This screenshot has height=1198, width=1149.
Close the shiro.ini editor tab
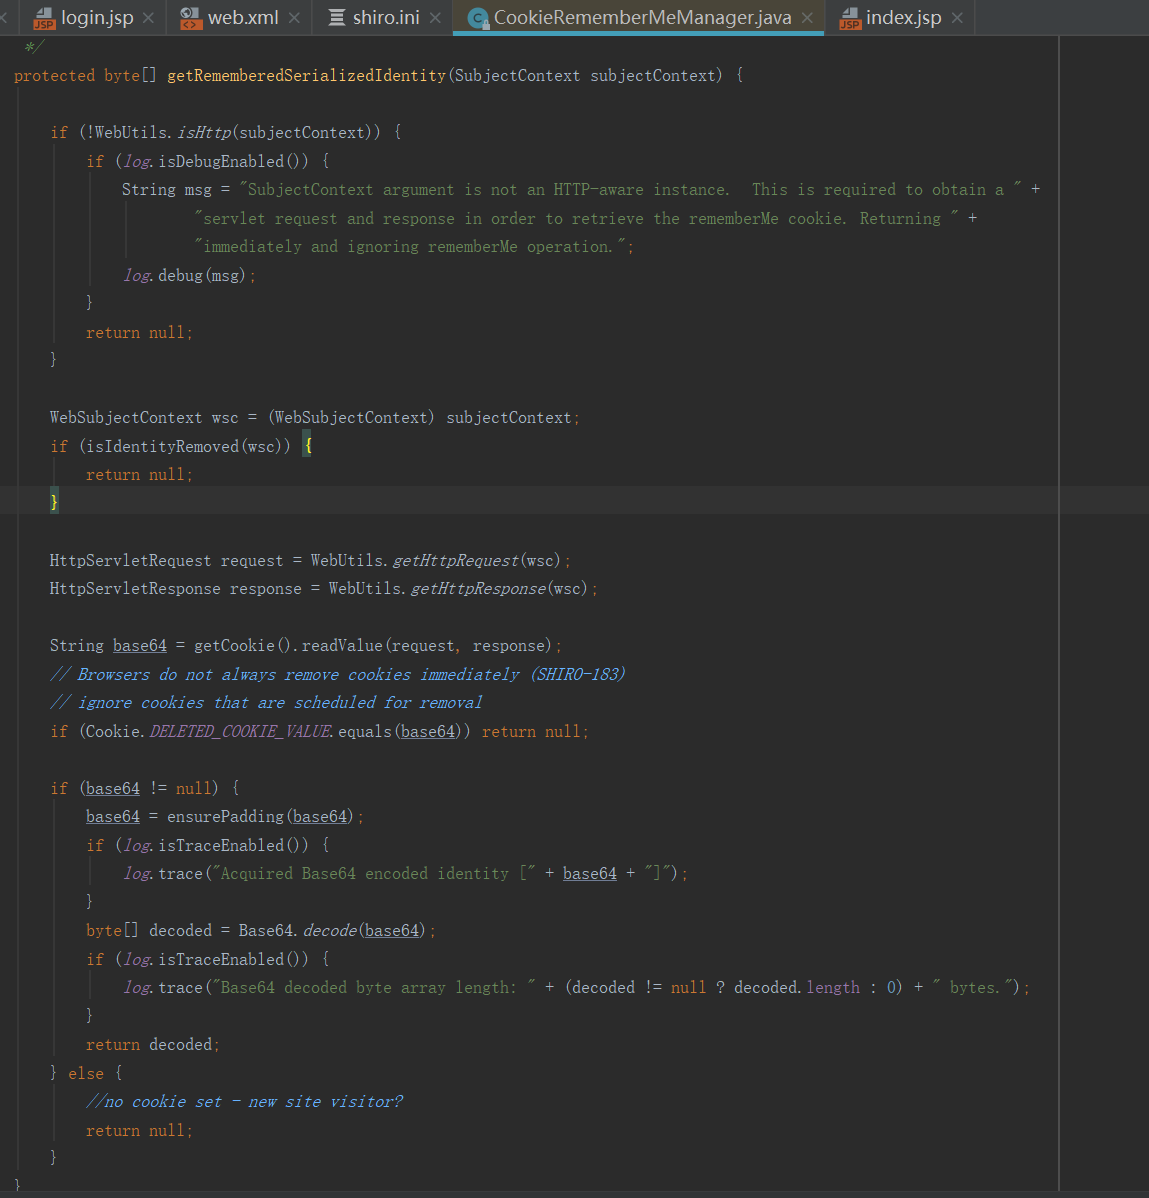(x=435, y=18)
